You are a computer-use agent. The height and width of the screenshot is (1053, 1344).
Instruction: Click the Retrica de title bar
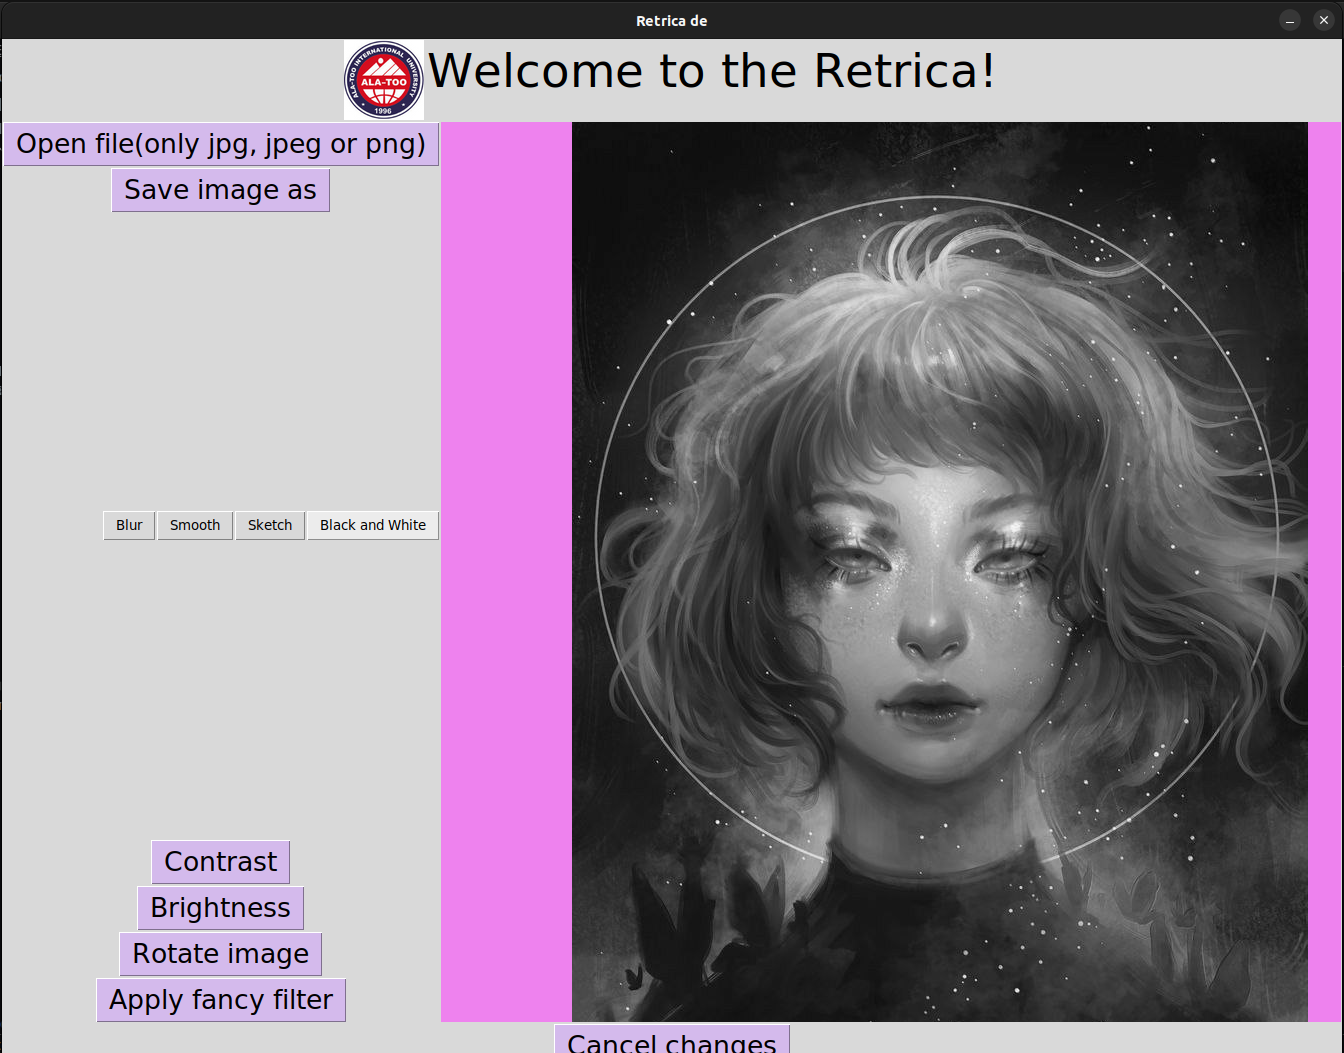coord(671,20)
